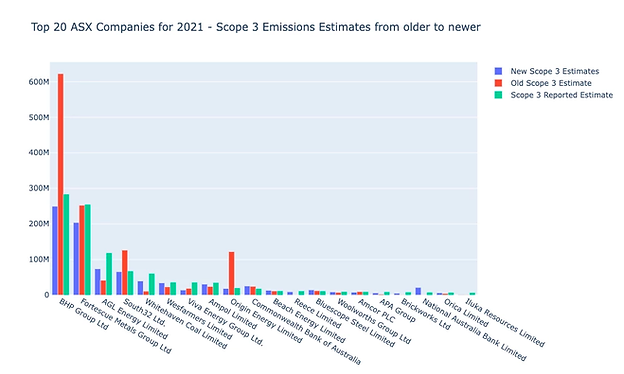
Task: Toggle Old Scope 3 Estimate legend entry
Action: click(x=543, y=83)
